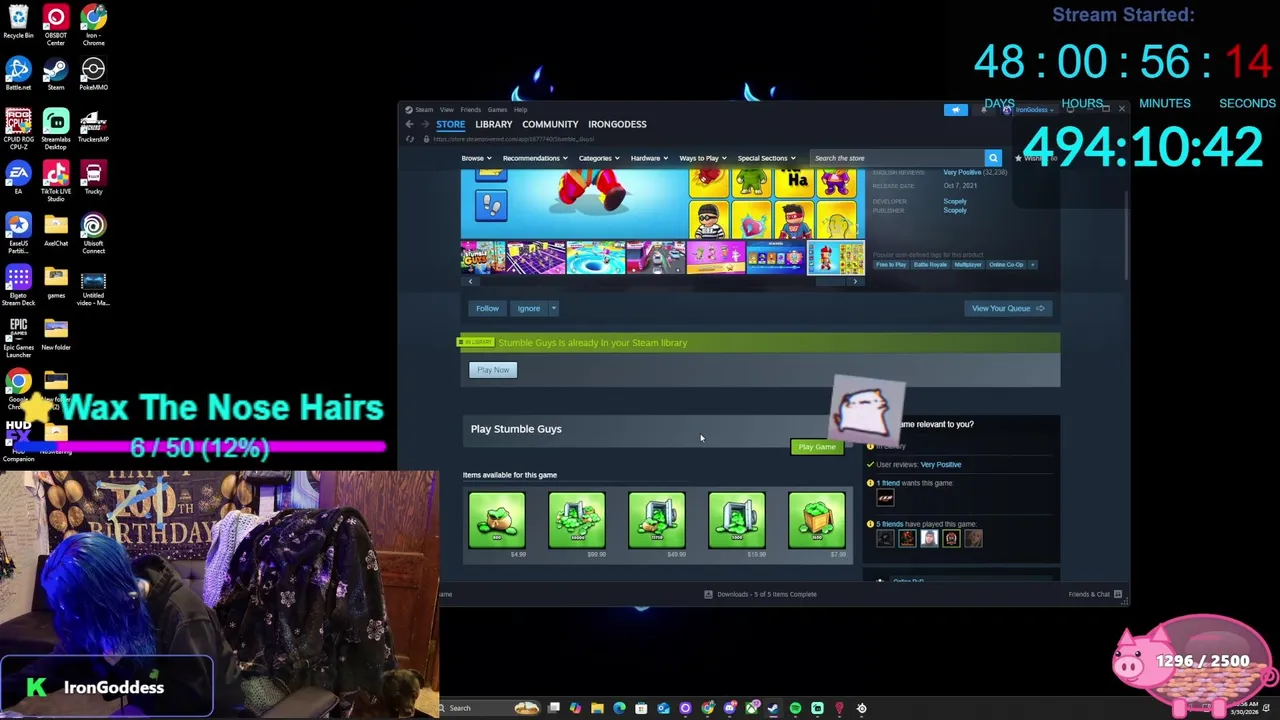
Task: Open Steam announcements megaphone button
Action: (x=955, y=110)
